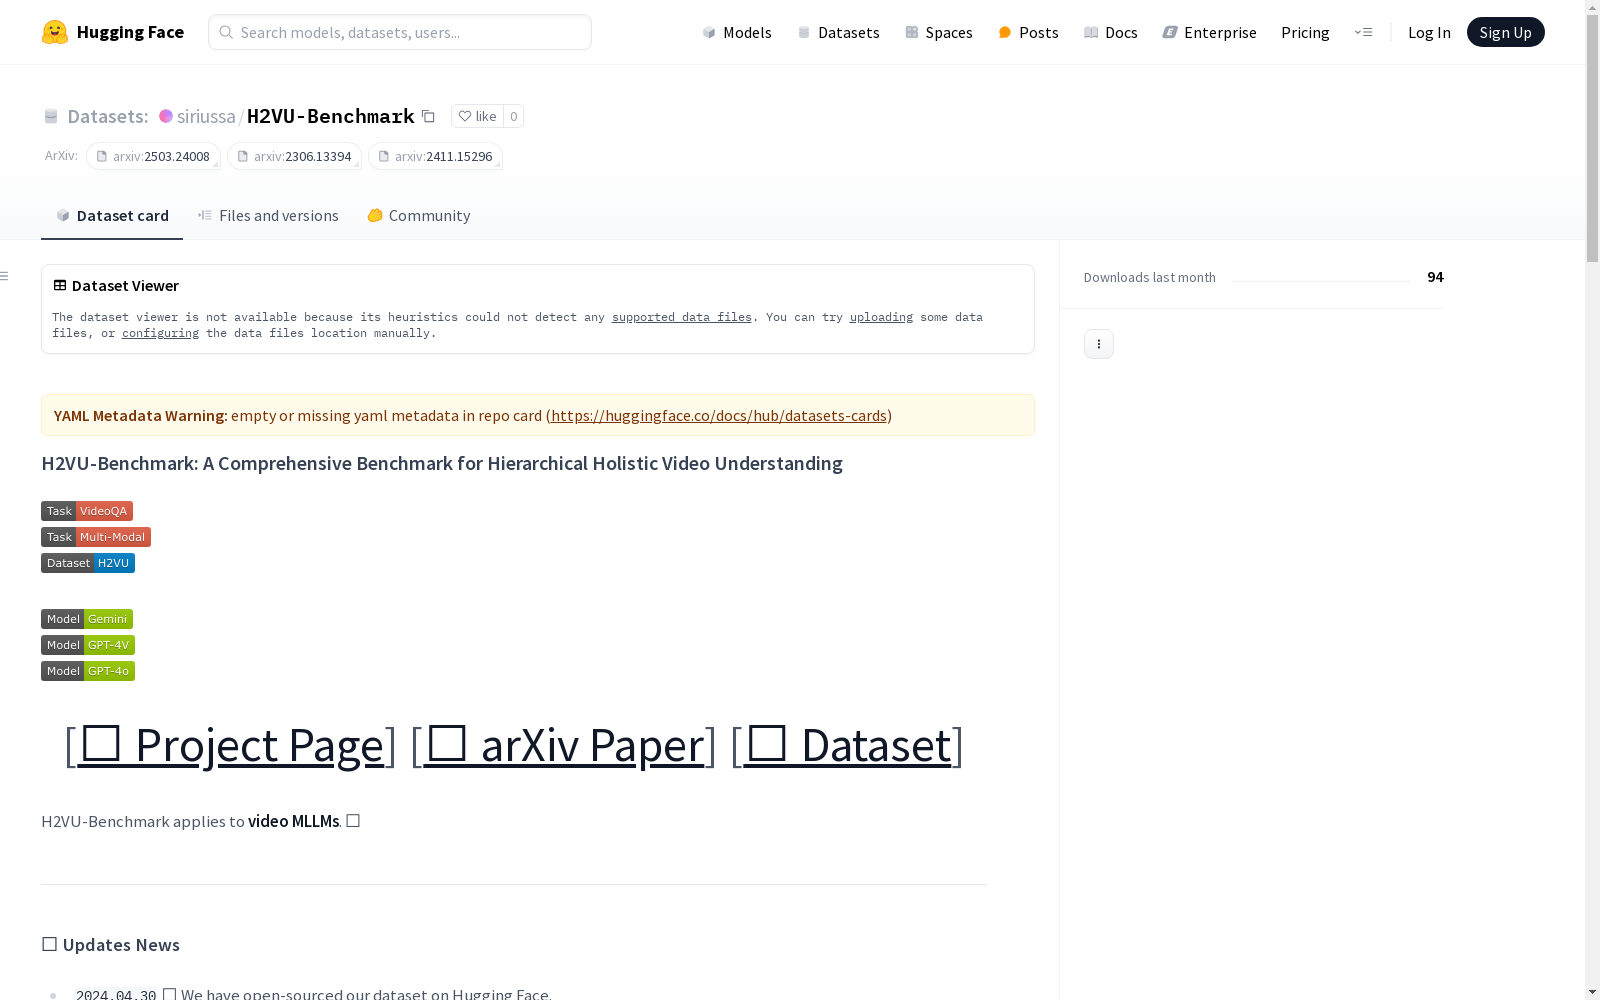
Task: Open Posts in the top navigation
Action: pos(1028,32)
